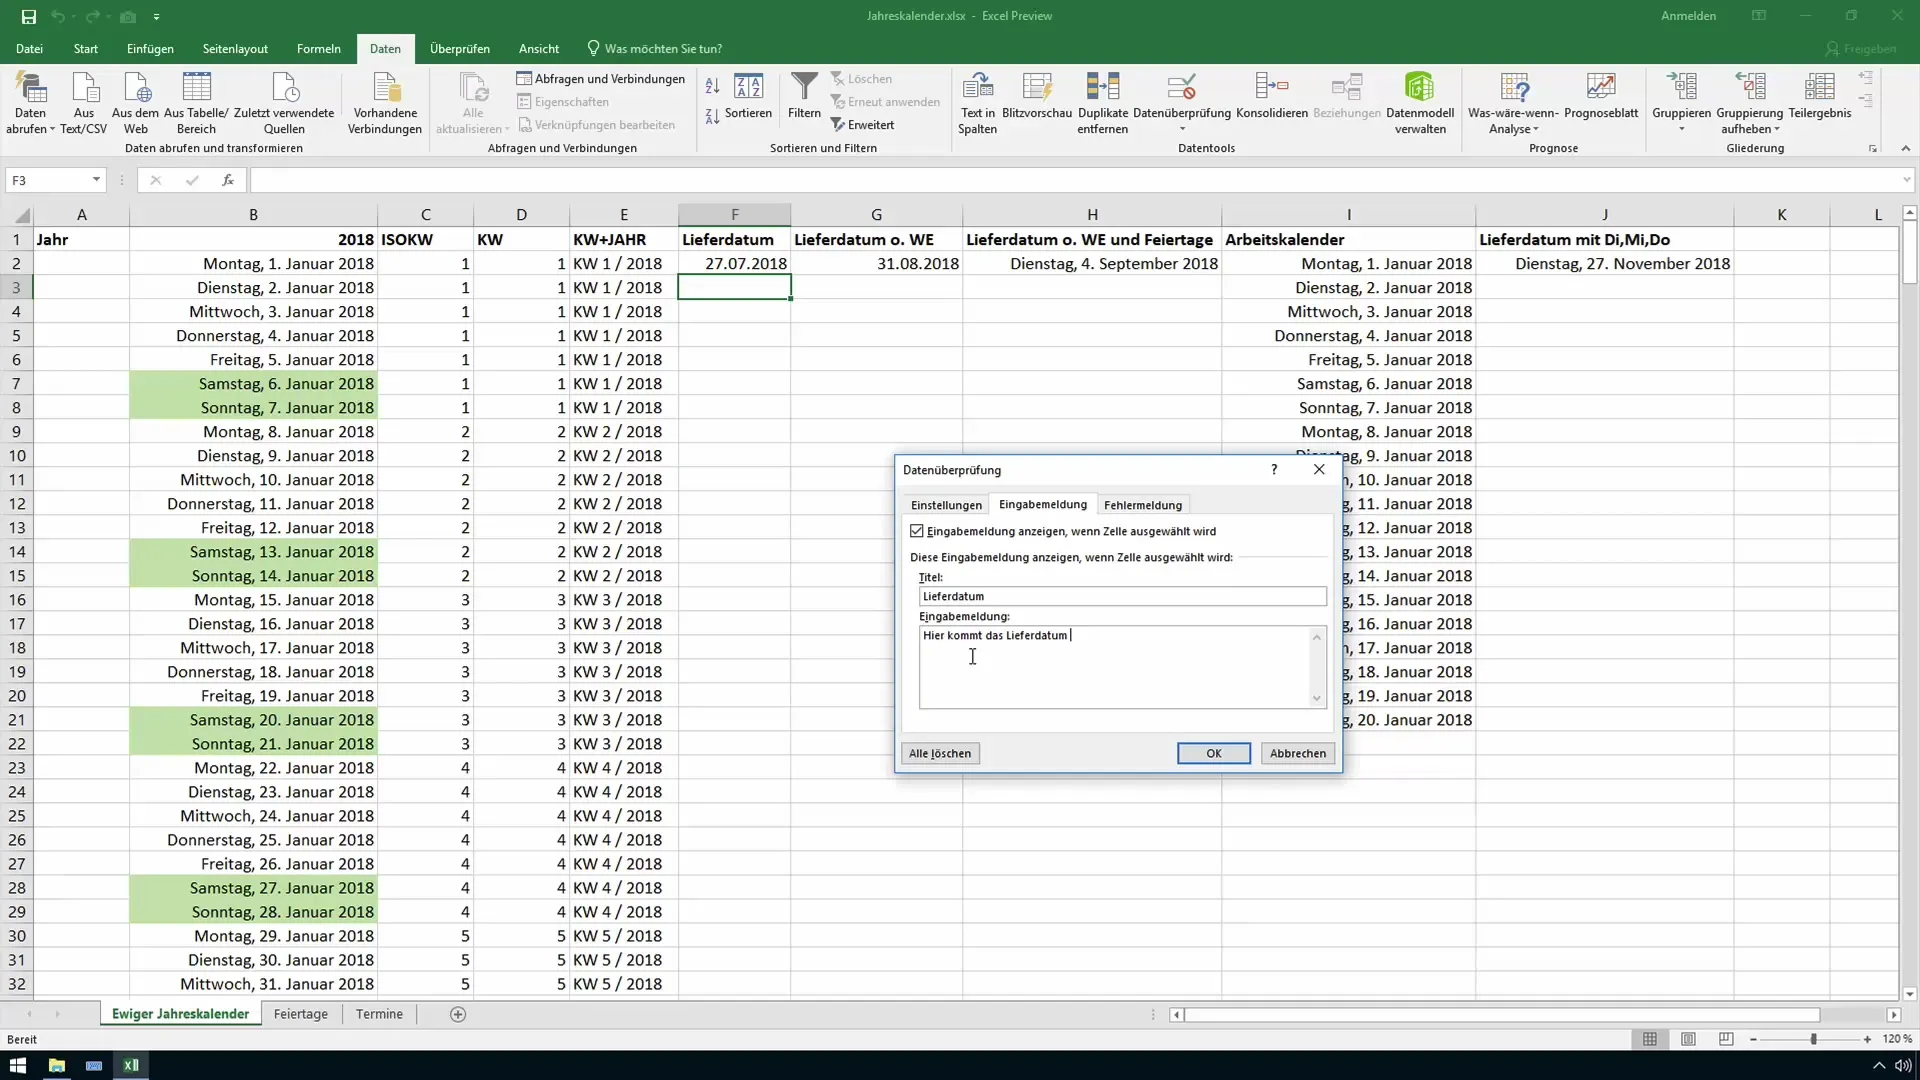The width and height of the screenshot is (1920, 1080).
Task: Open the Termine sheet tab
Action: 379,1014
